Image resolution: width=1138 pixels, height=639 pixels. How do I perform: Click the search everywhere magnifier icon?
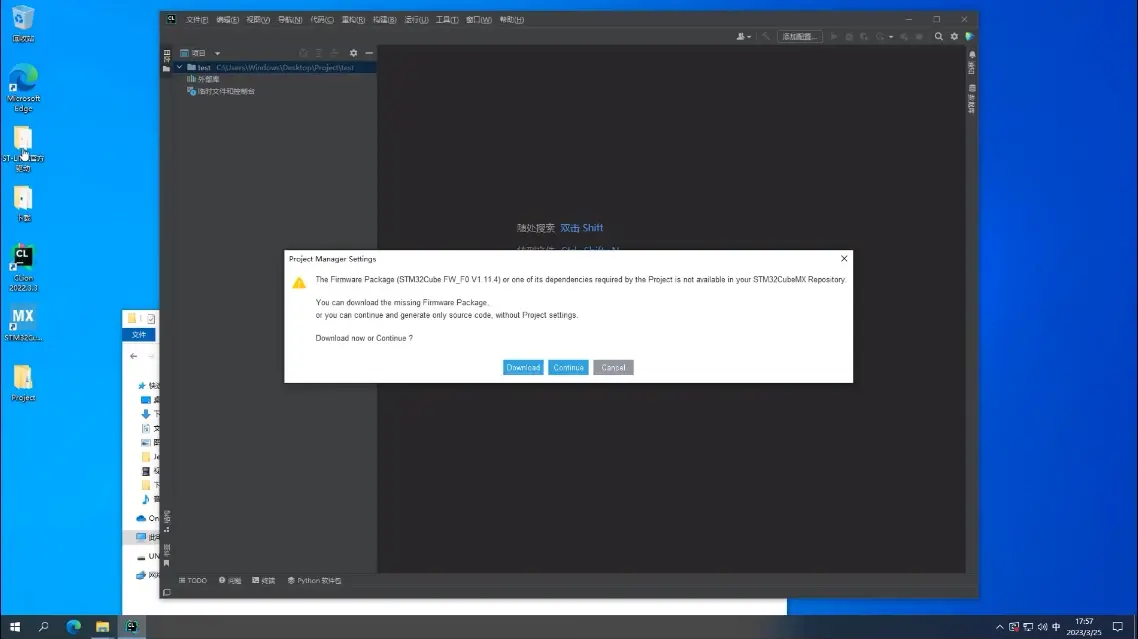point(938,36)
